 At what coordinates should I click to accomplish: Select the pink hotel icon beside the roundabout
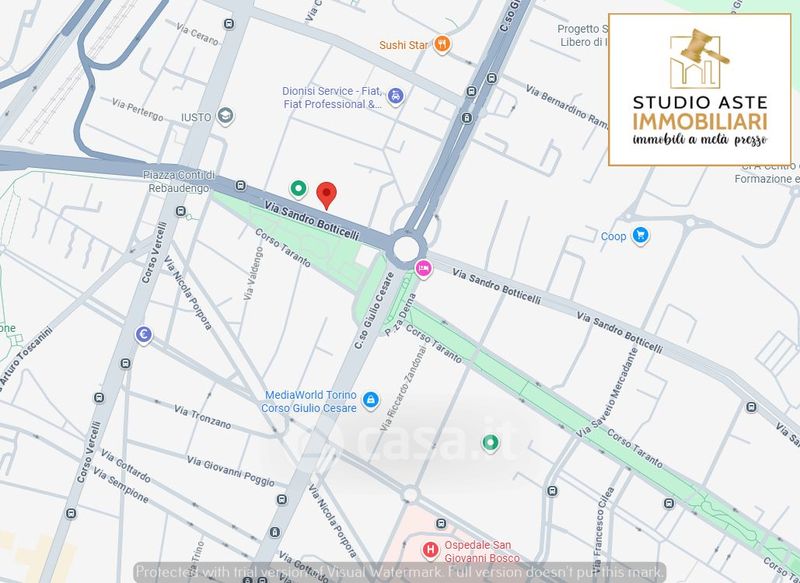click(x=423, y=268)
